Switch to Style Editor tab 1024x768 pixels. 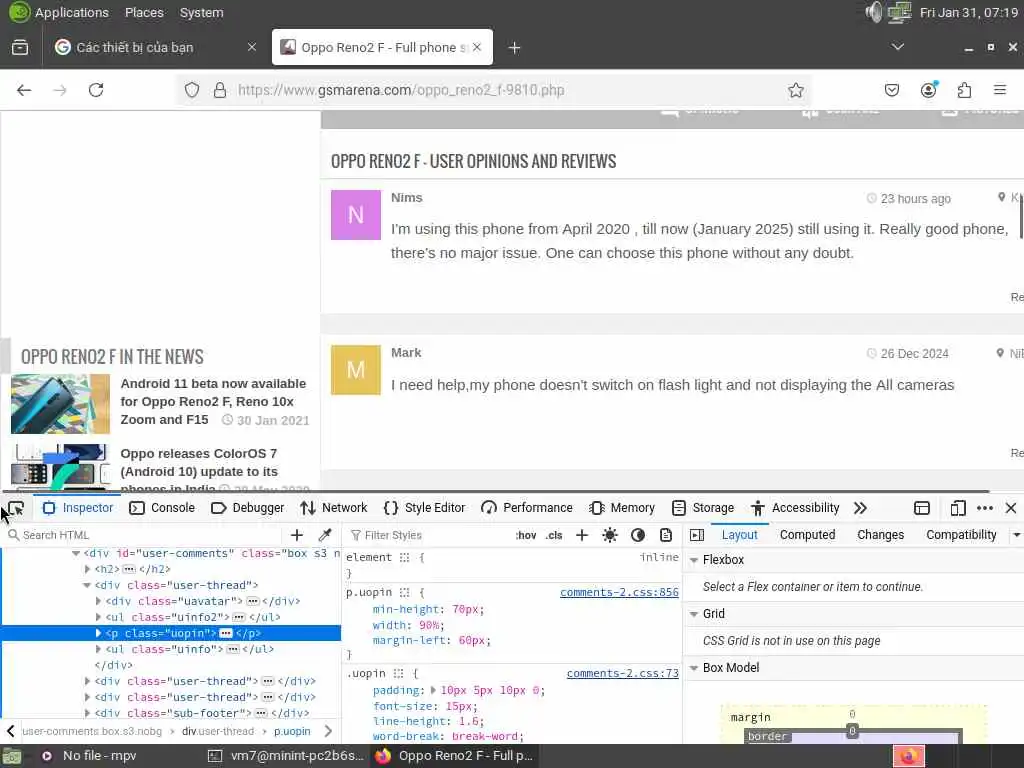coord(424,508)
